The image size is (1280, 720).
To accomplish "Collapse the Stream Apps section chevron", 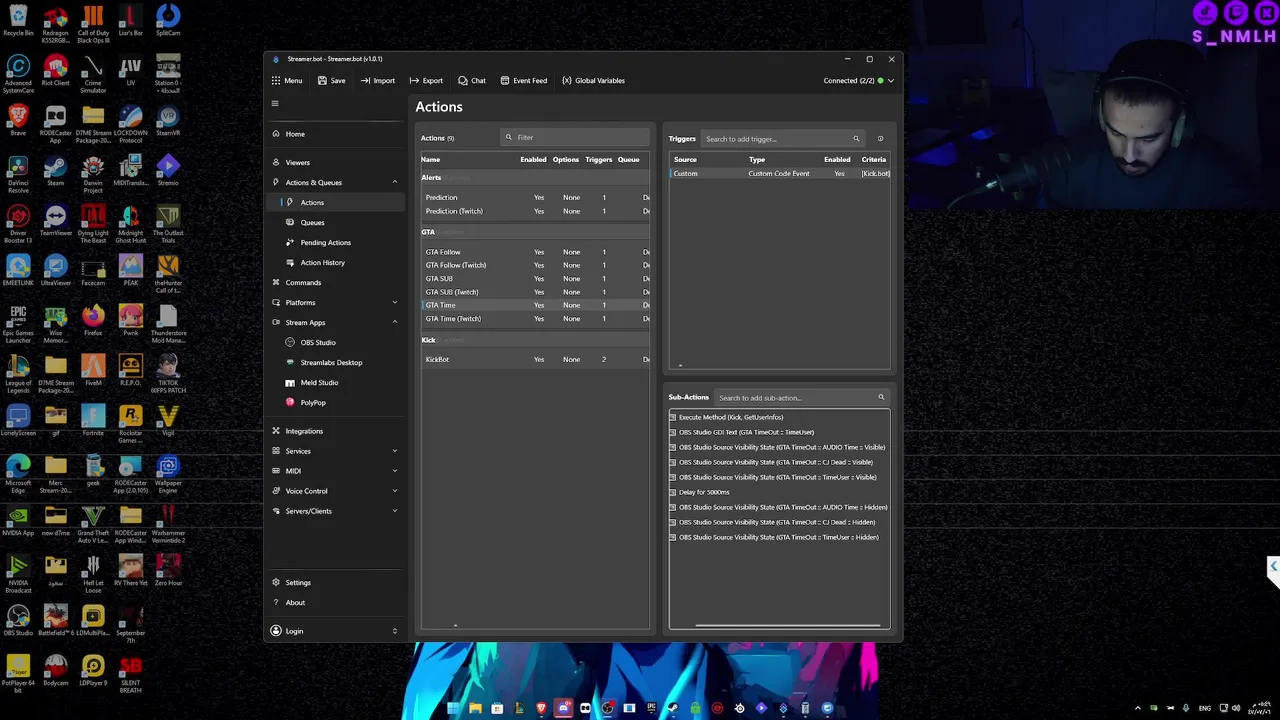I will coord(395,322).
